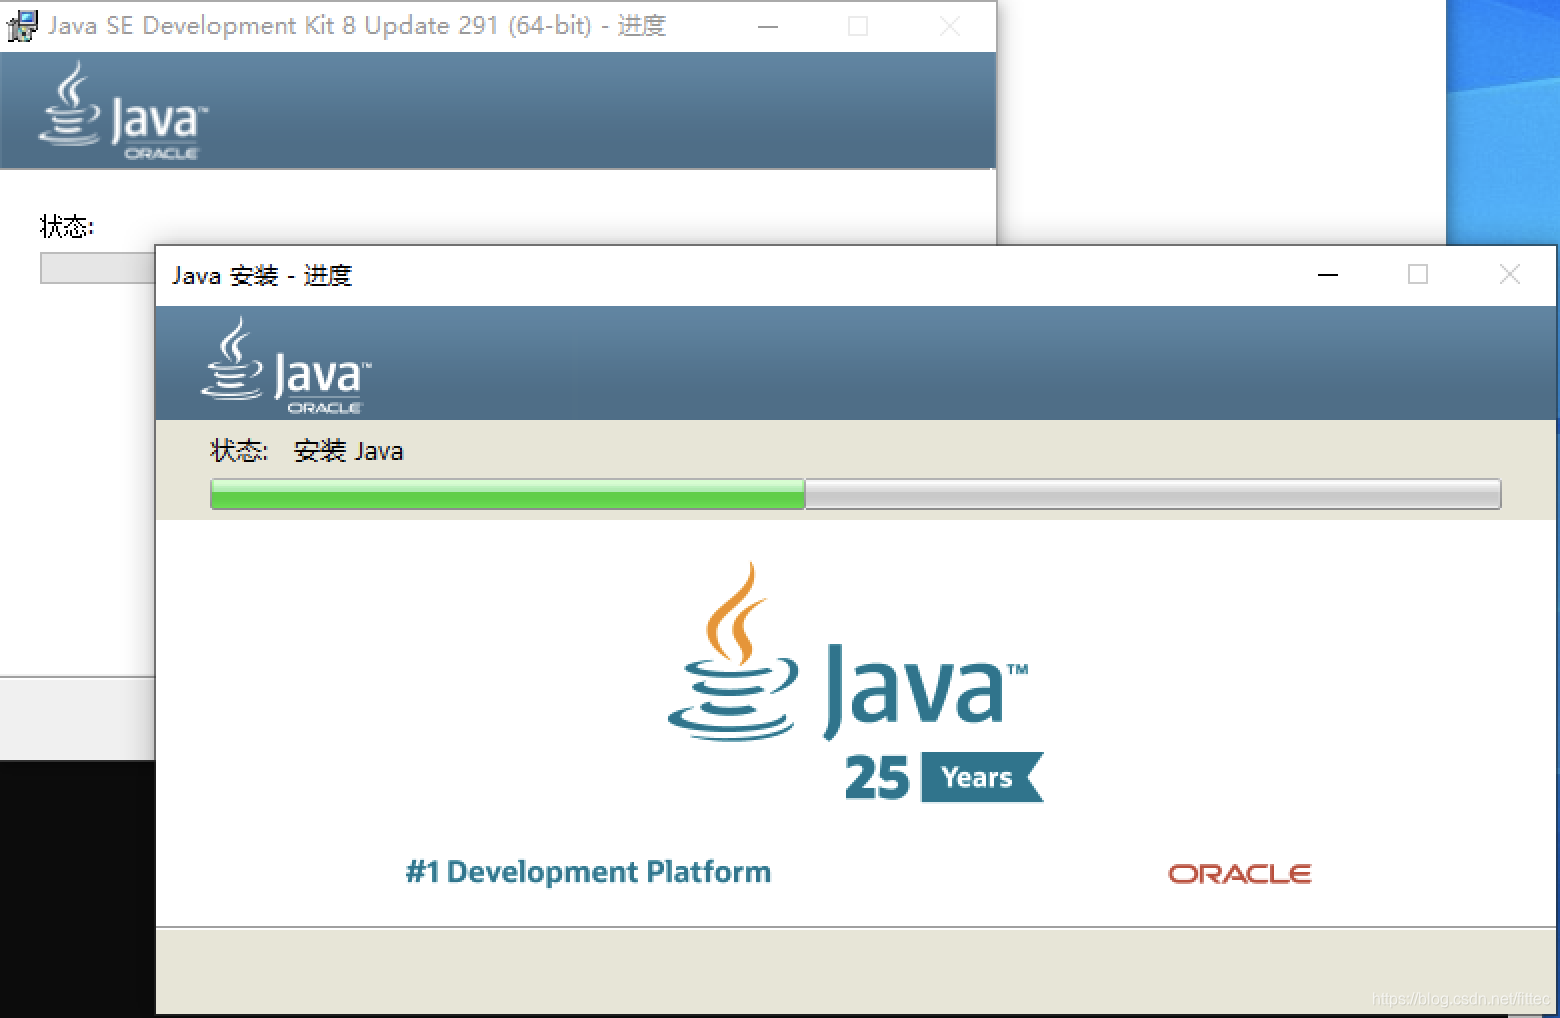The height and width of the screenshot is (1018, 1560).
Task: Click the red ORACLE logo
Action: [1239, 874]
